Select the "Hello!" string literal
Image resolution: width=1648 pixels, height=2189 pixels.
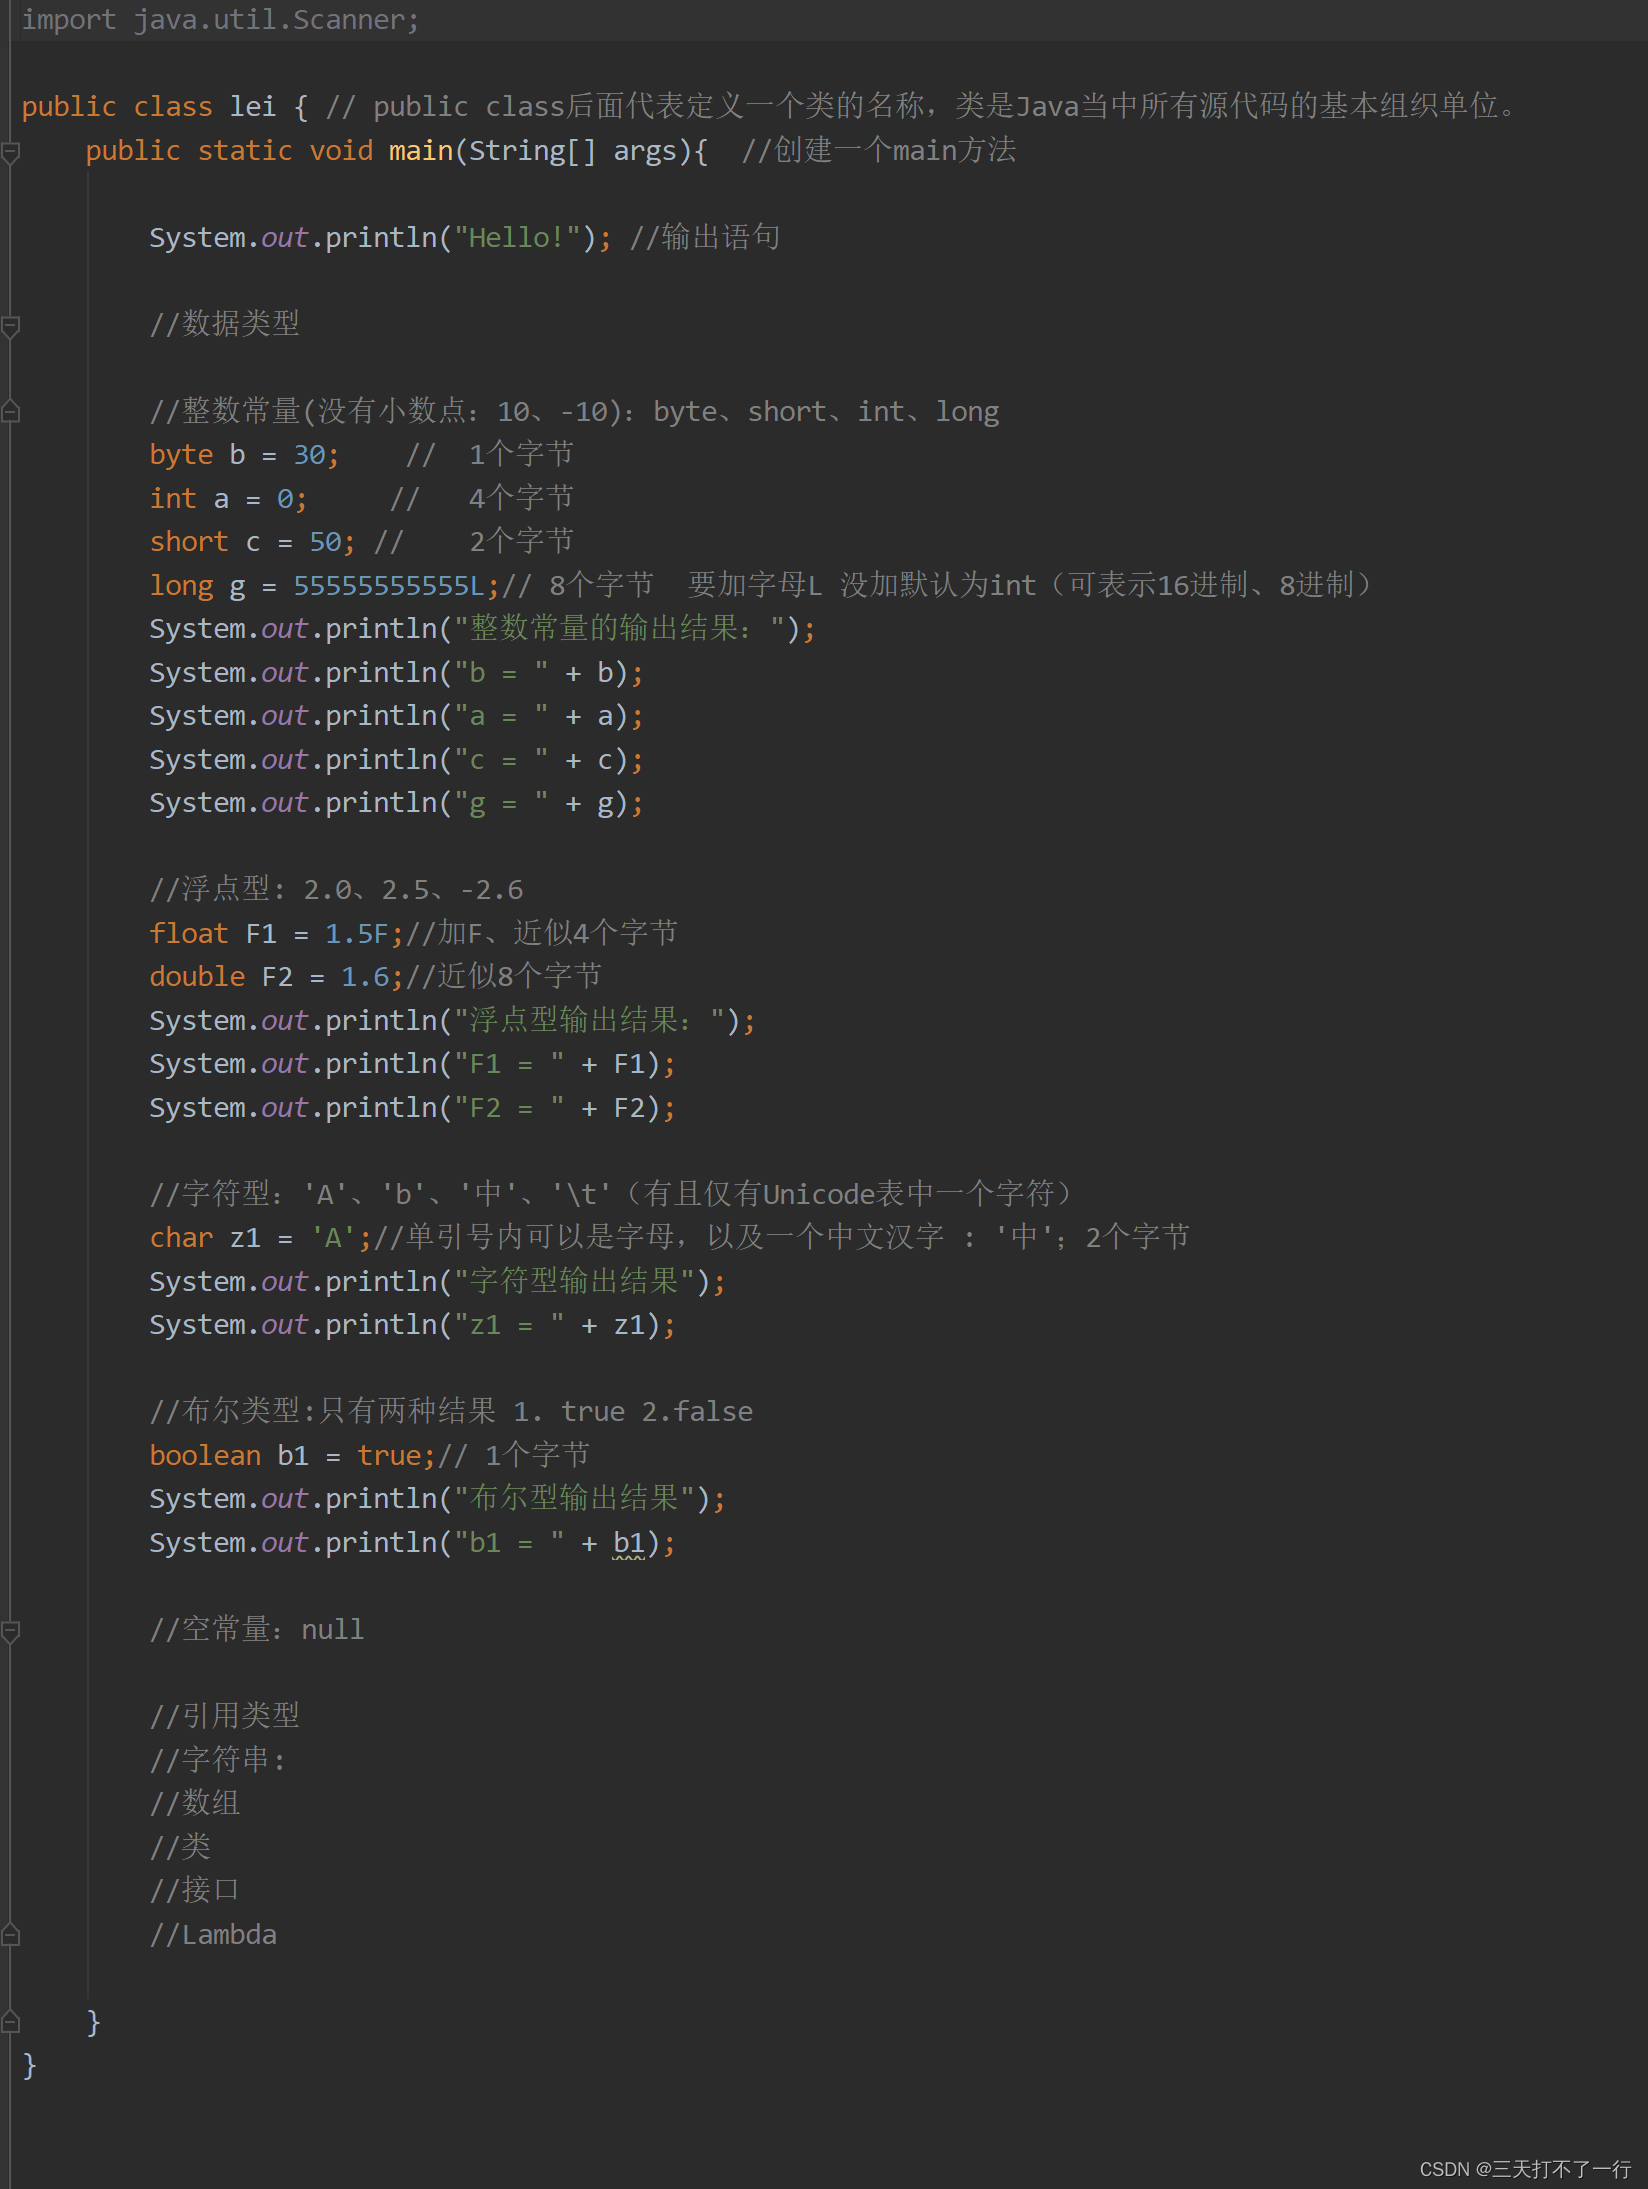(x=516, y=237)
